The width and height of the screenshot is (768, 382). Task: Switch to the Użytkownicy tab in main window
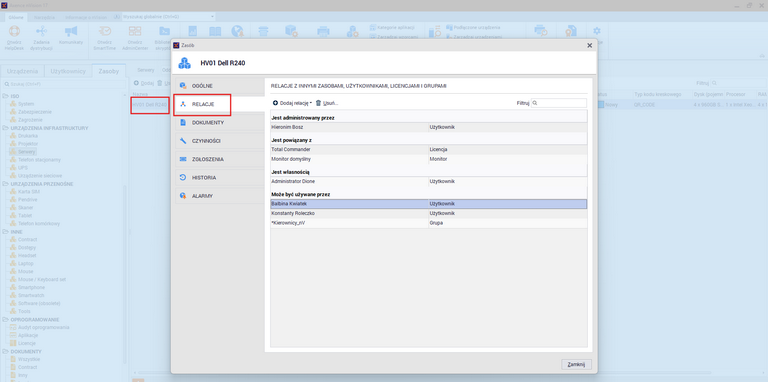[x=68, y=71]
